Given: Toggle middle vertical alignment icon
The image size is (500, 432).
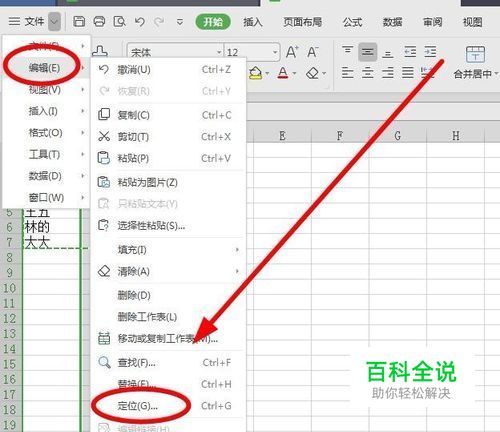Looking at the screenshot, I should tap(367, 52).
